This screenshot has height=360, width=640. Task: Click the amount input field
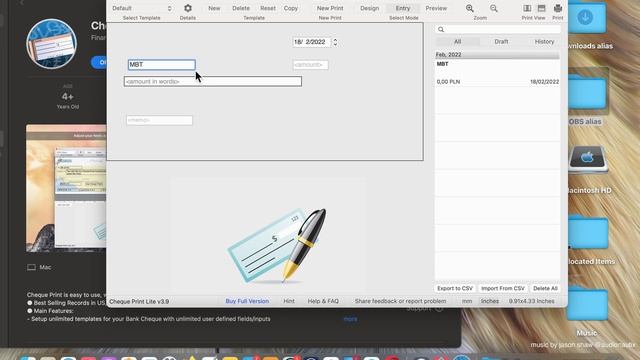pyautogui.click(x=310, y=64)
